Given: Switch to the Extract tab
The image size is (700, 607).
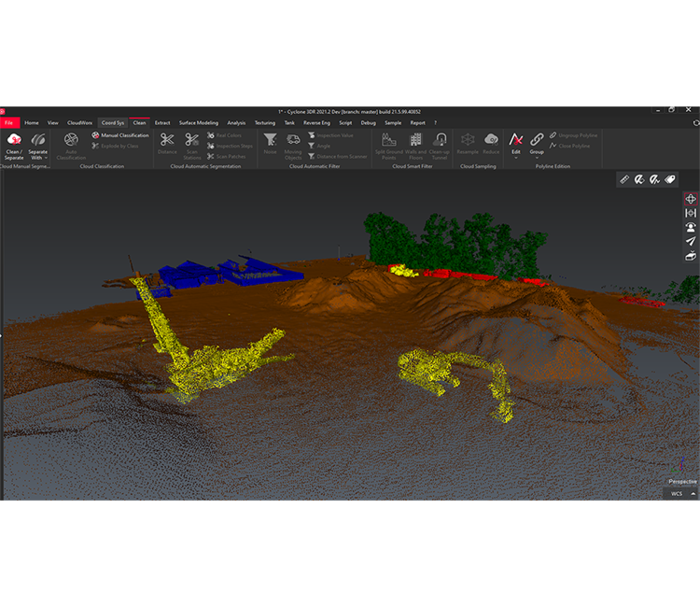Looking at the screenshot, I should pyautogui.click(x=162, y=123).
